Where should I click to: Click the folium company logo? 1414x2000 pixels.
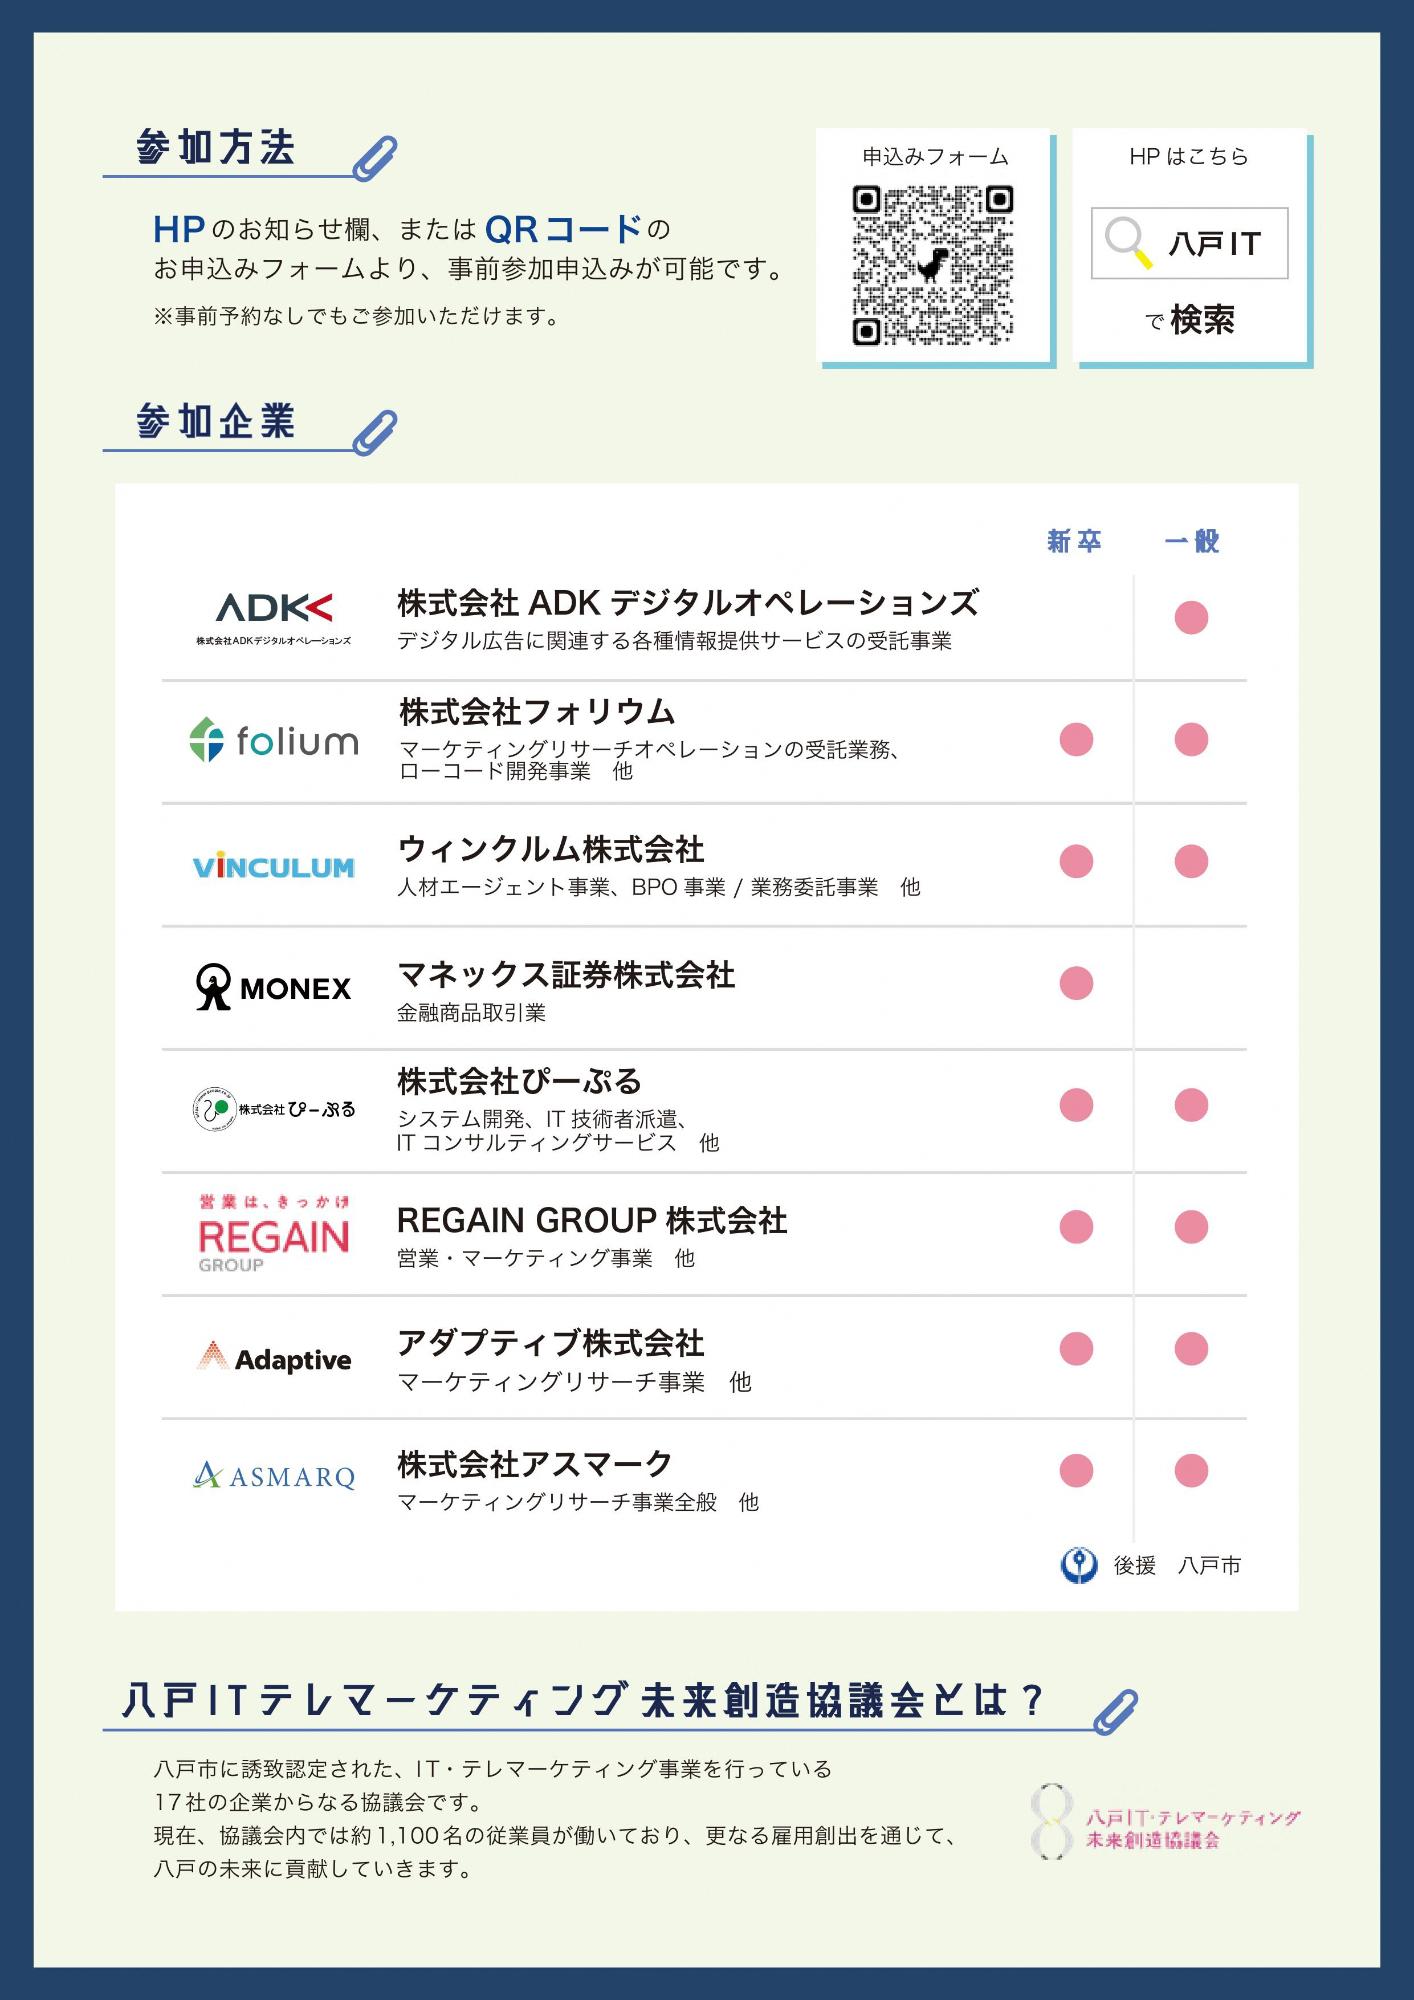click(x=273, y=740)
